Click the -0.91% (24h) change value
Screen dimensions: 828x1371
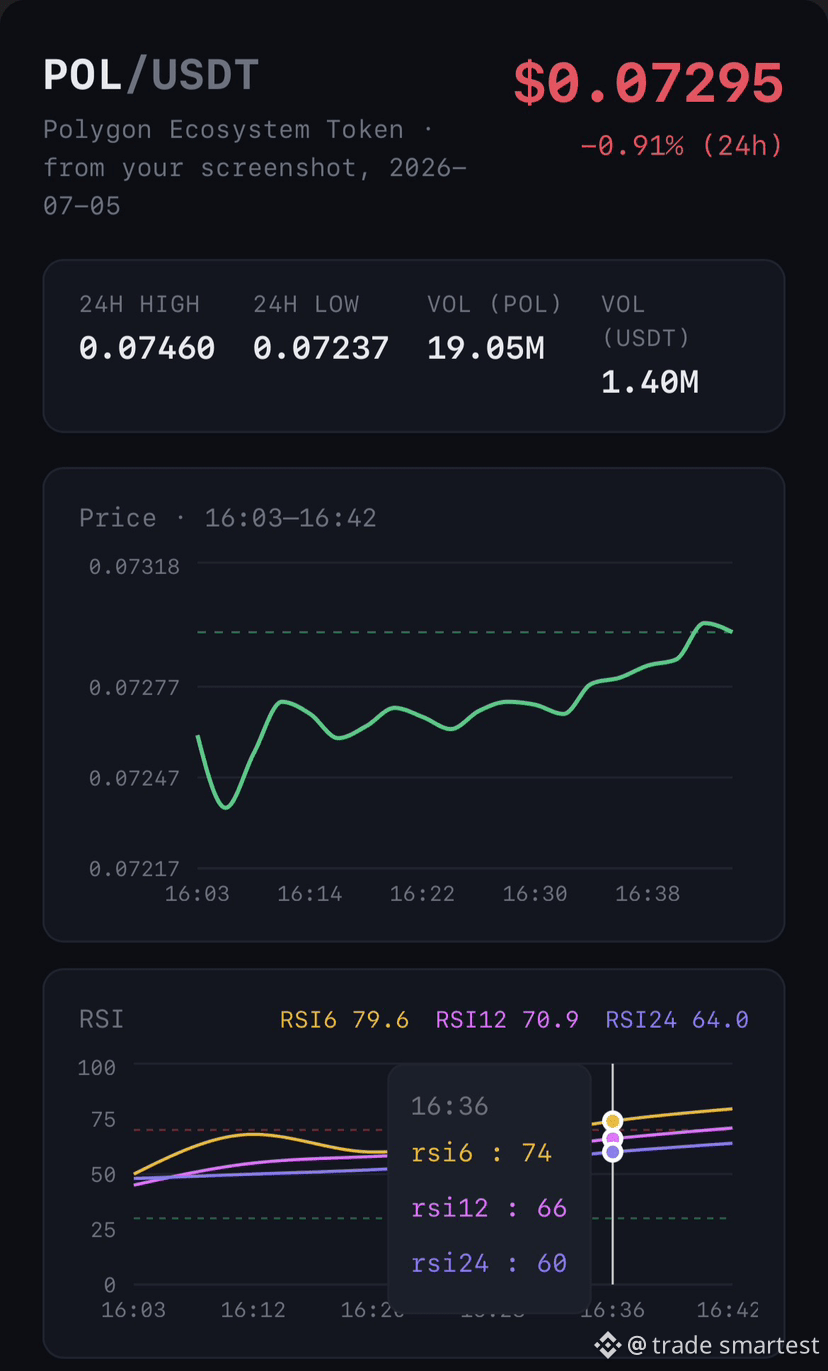coord(682,146)
